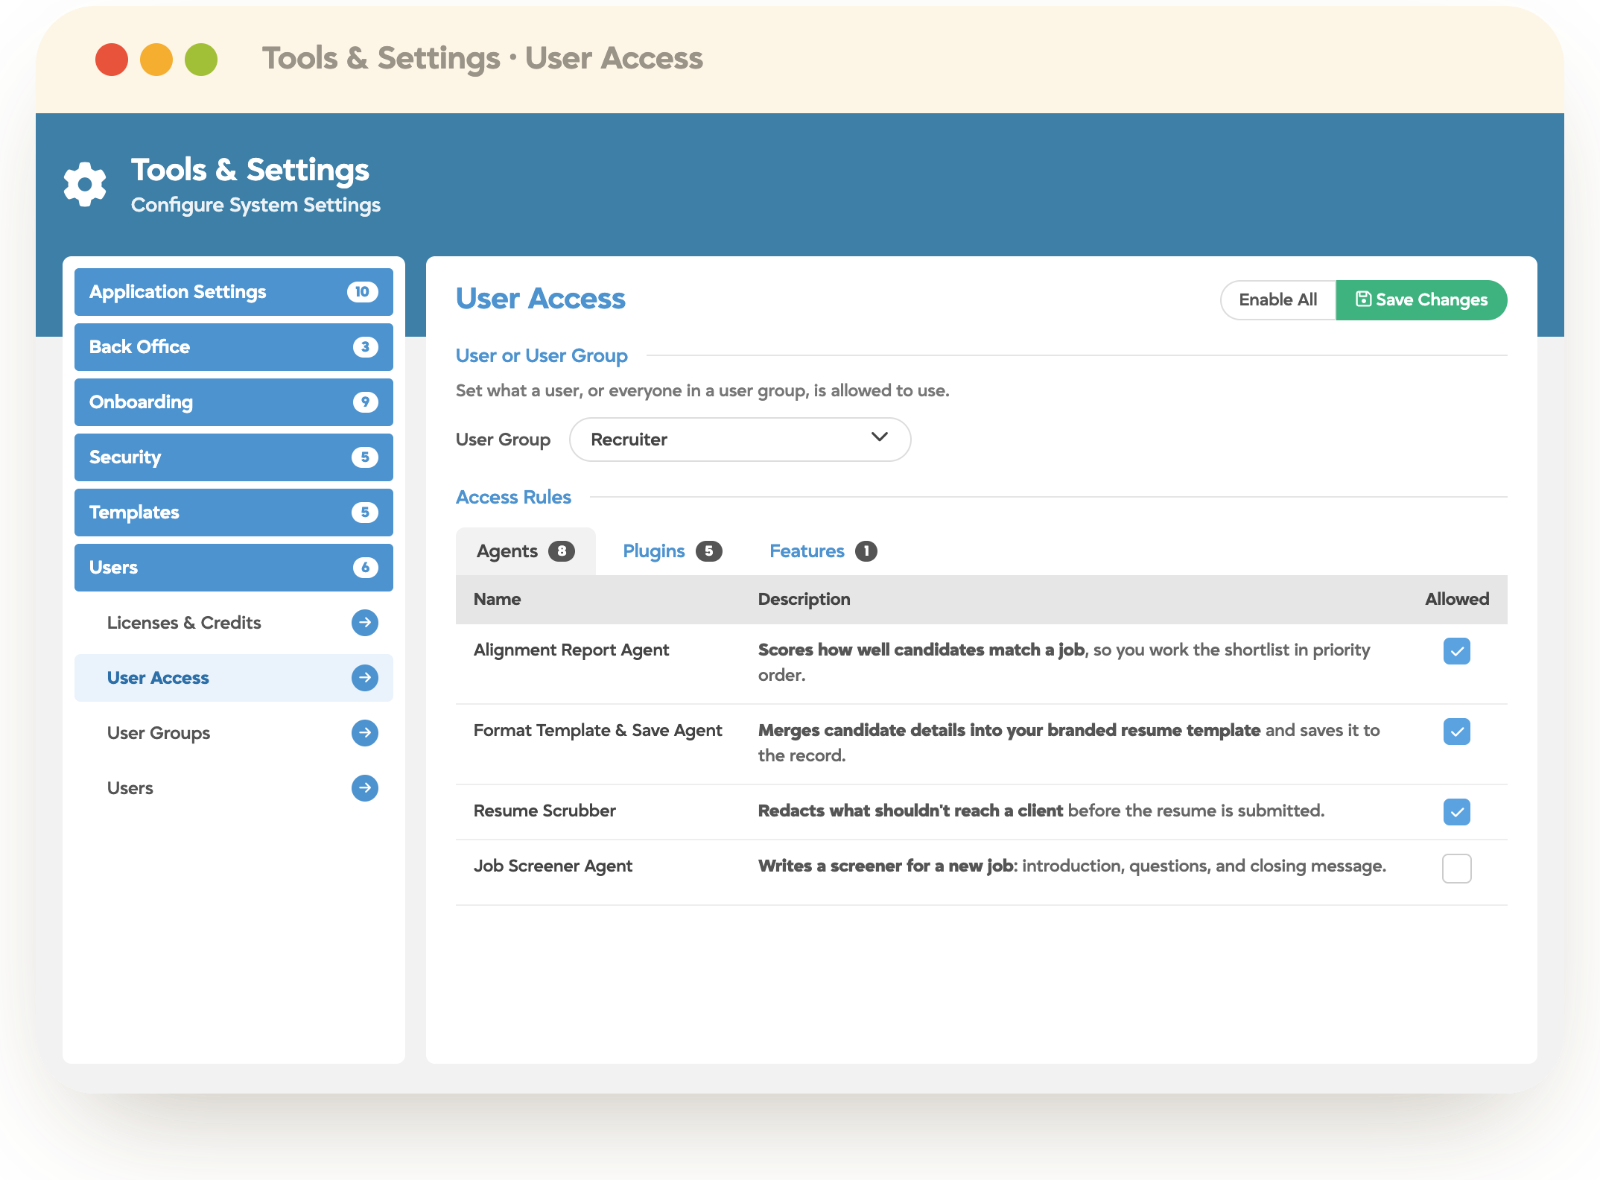Open the Users sub-item in sidebar
Image resolution: width=1600 pixels, height=1180 pixels.
click(234, 788)
